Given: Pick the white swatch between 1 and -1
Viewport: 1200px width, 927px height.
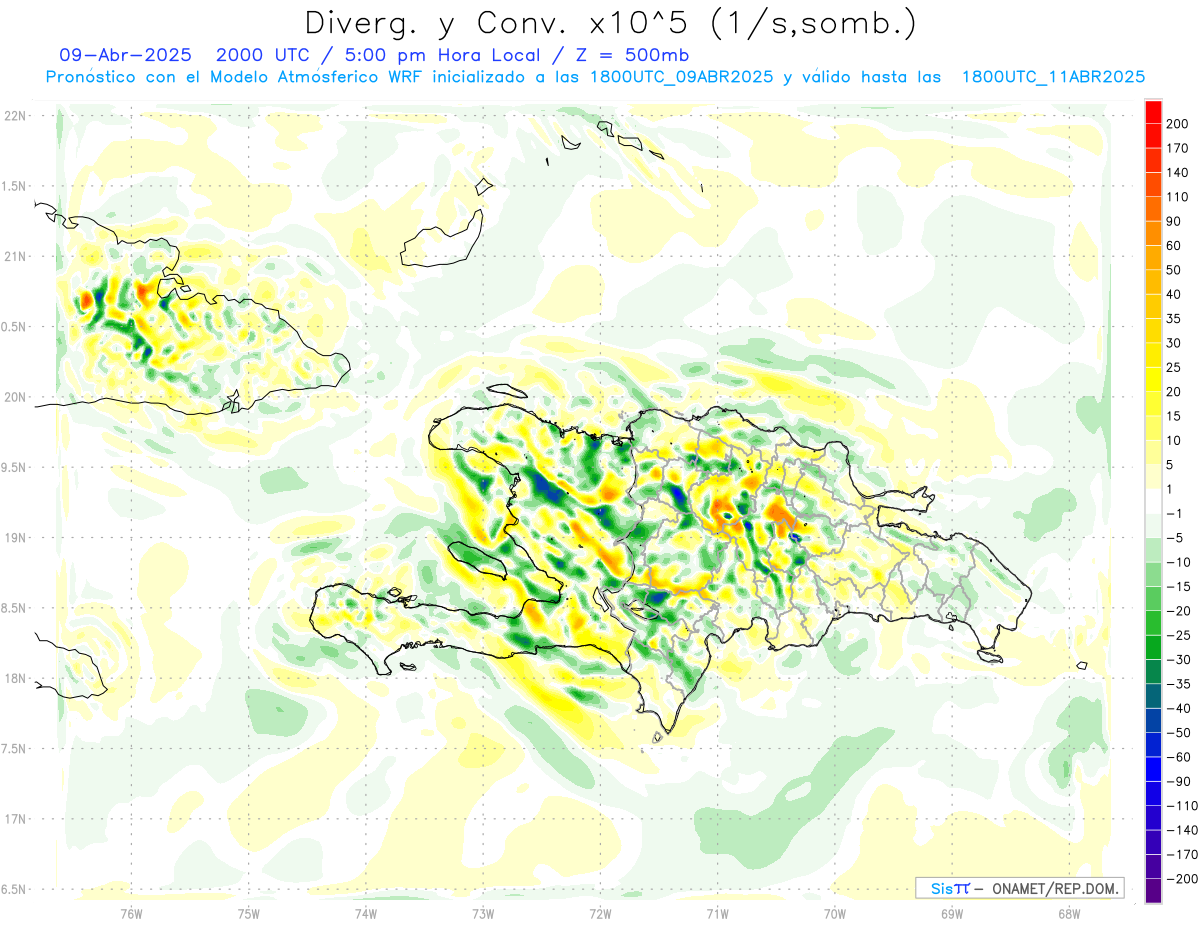Looking at the screenshot, I should click(x=1153, y=501).
